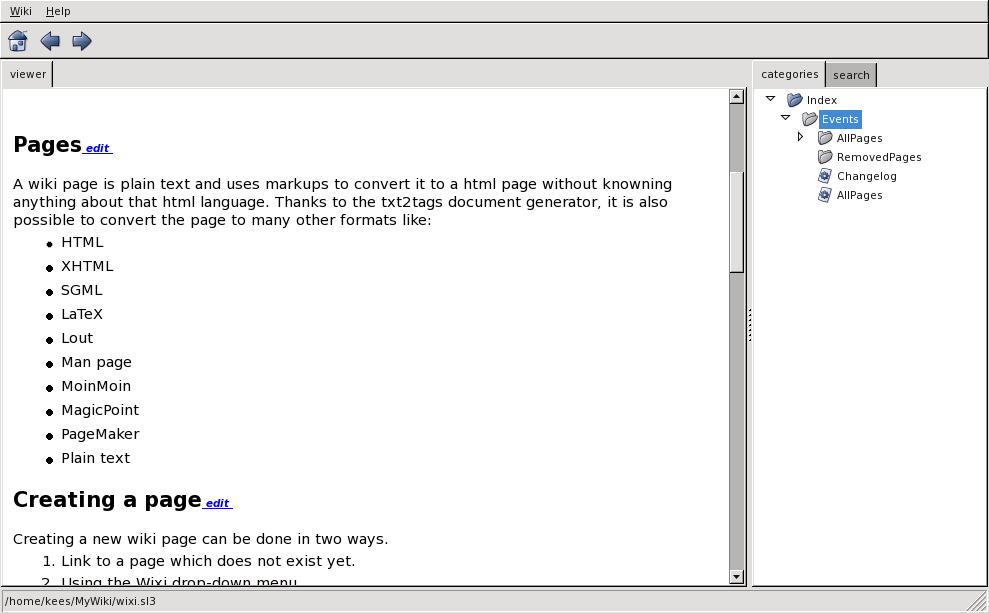Image resolution: width=989 pixels, height=613 pixels.
Task: Click the Index folder icon
Action: 795,100
